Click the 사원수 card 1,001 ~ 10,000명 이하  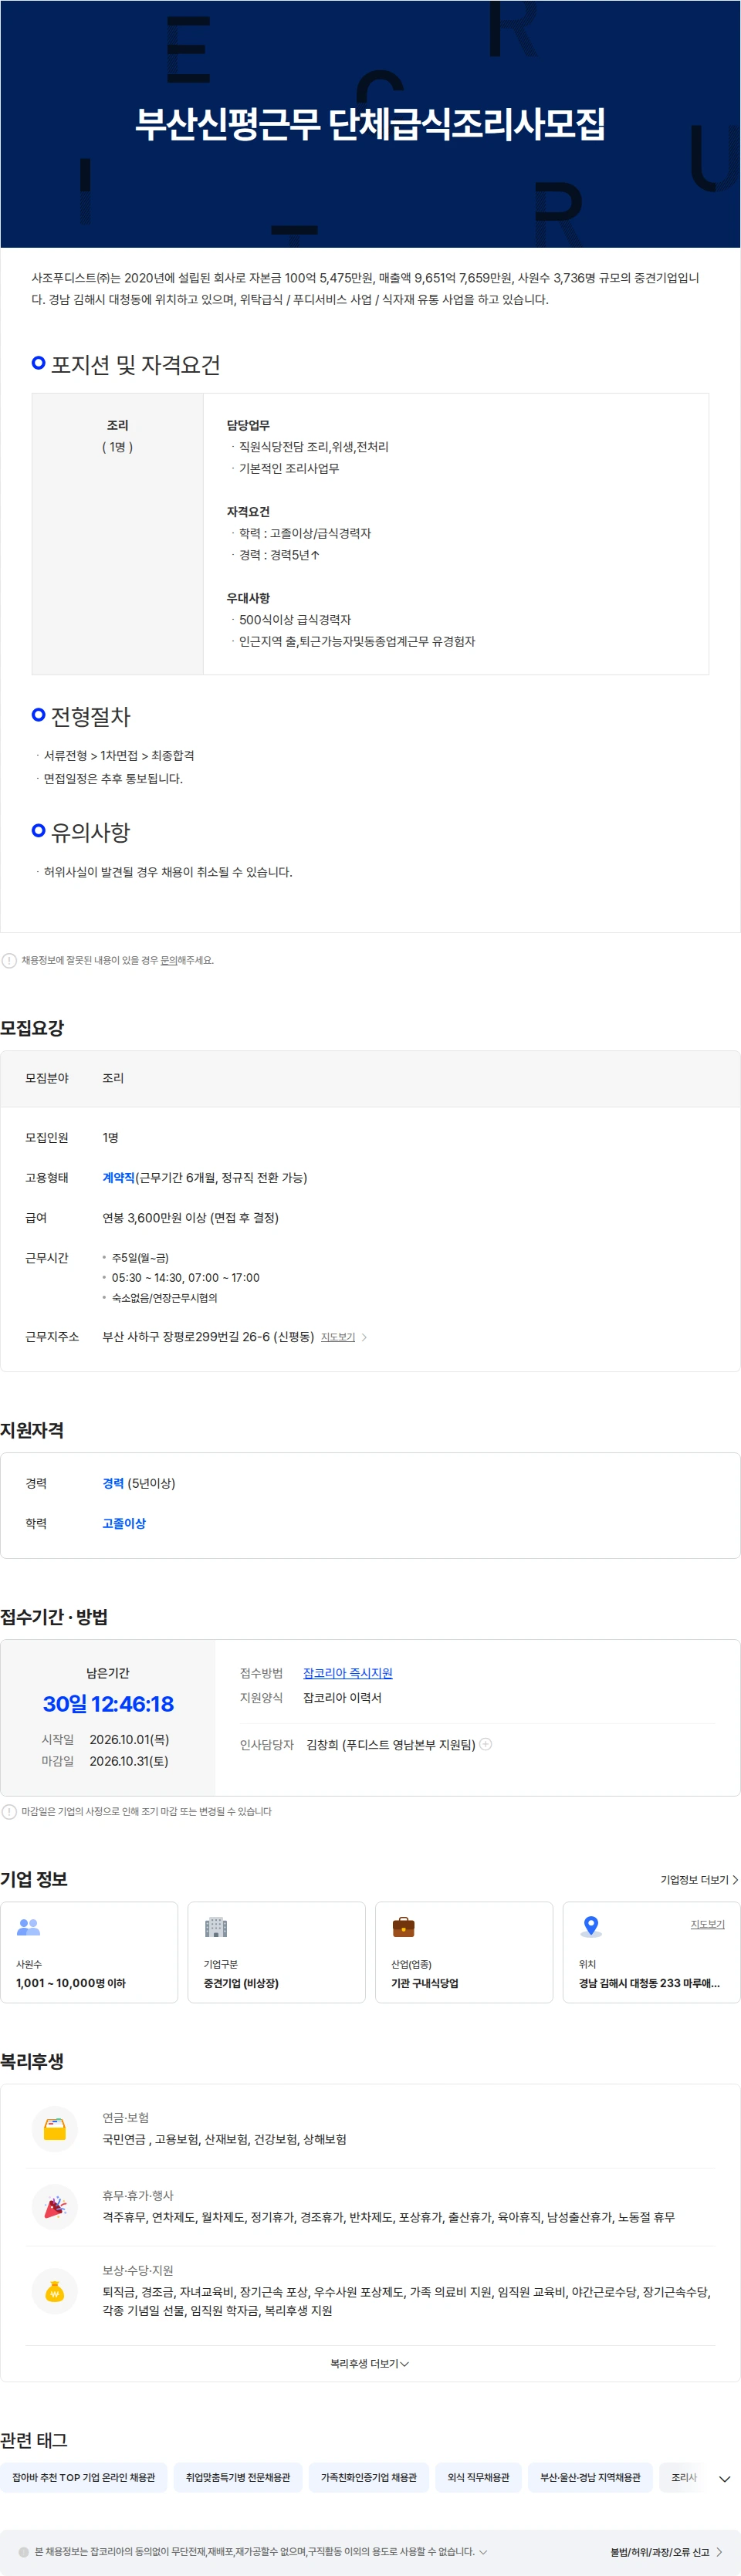[89, 1952]
